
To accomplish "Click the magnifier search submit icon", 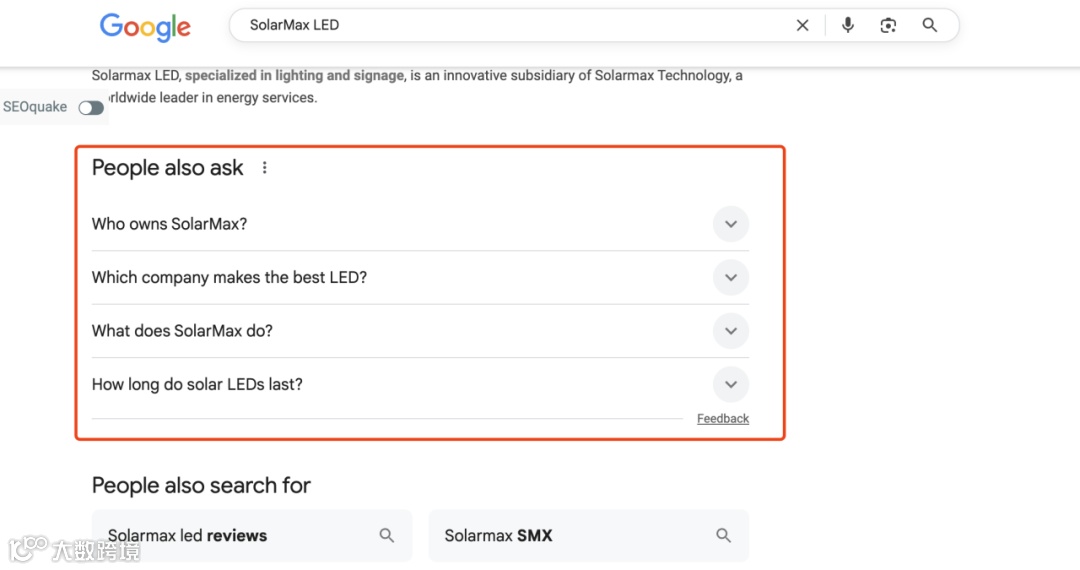I will 930,26.
